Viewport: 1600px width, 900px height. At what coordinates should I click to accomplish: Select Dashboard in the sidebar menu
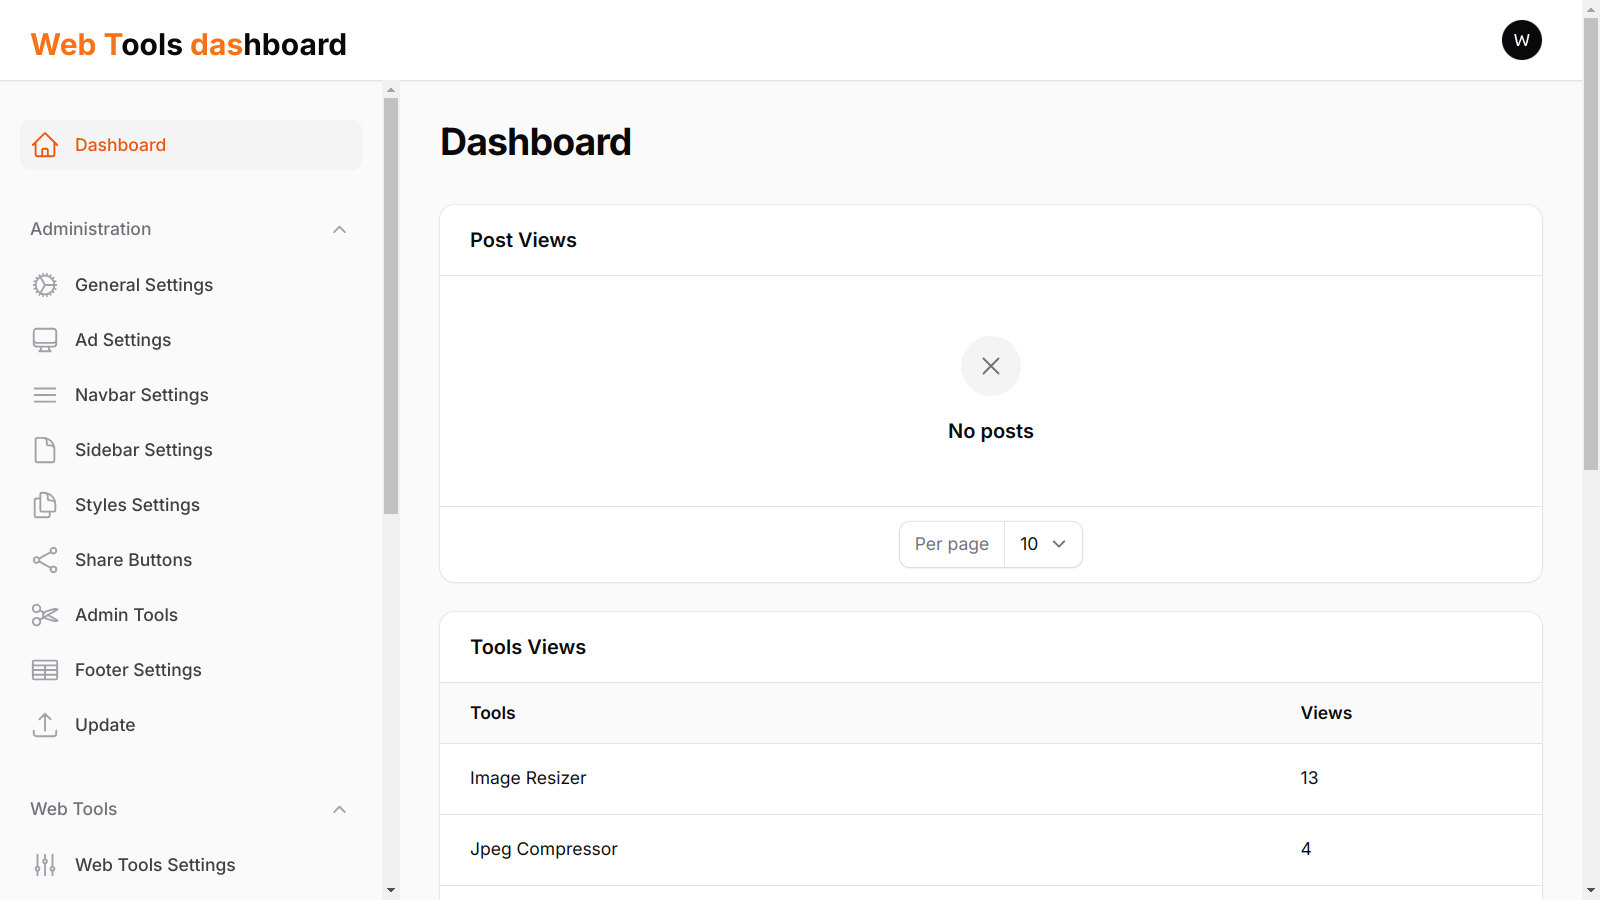click(x=120, y=145)
